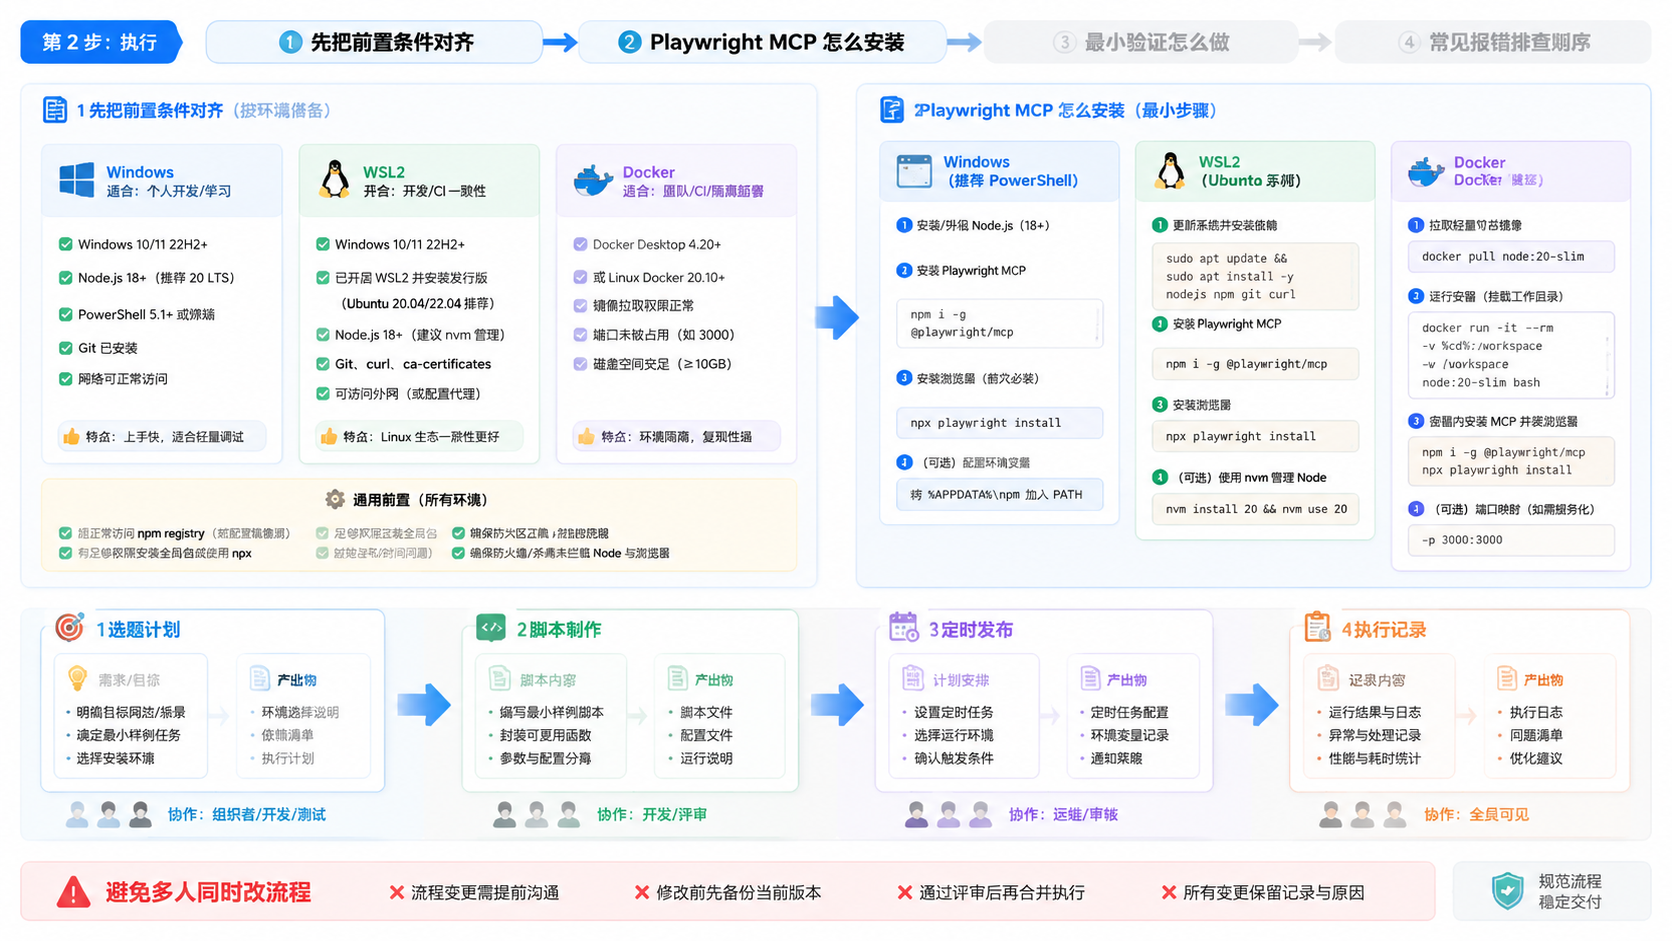Click the lightbulb icon beside 需求/目标
1672x941 pixels.
[x=77, y=679]
